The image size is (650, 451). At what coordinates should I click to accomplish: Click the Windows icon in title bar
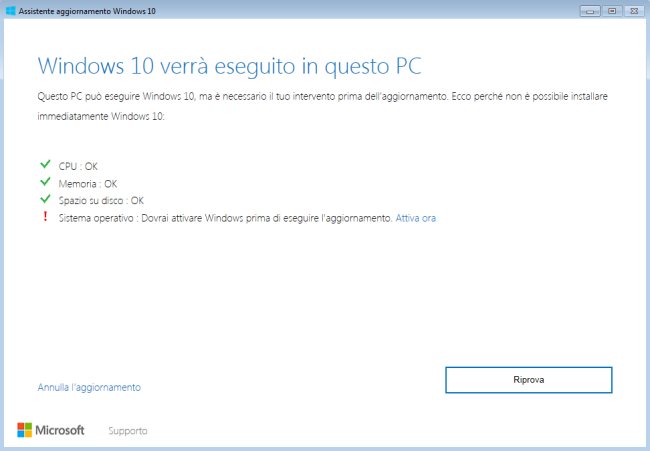[10, 9]
